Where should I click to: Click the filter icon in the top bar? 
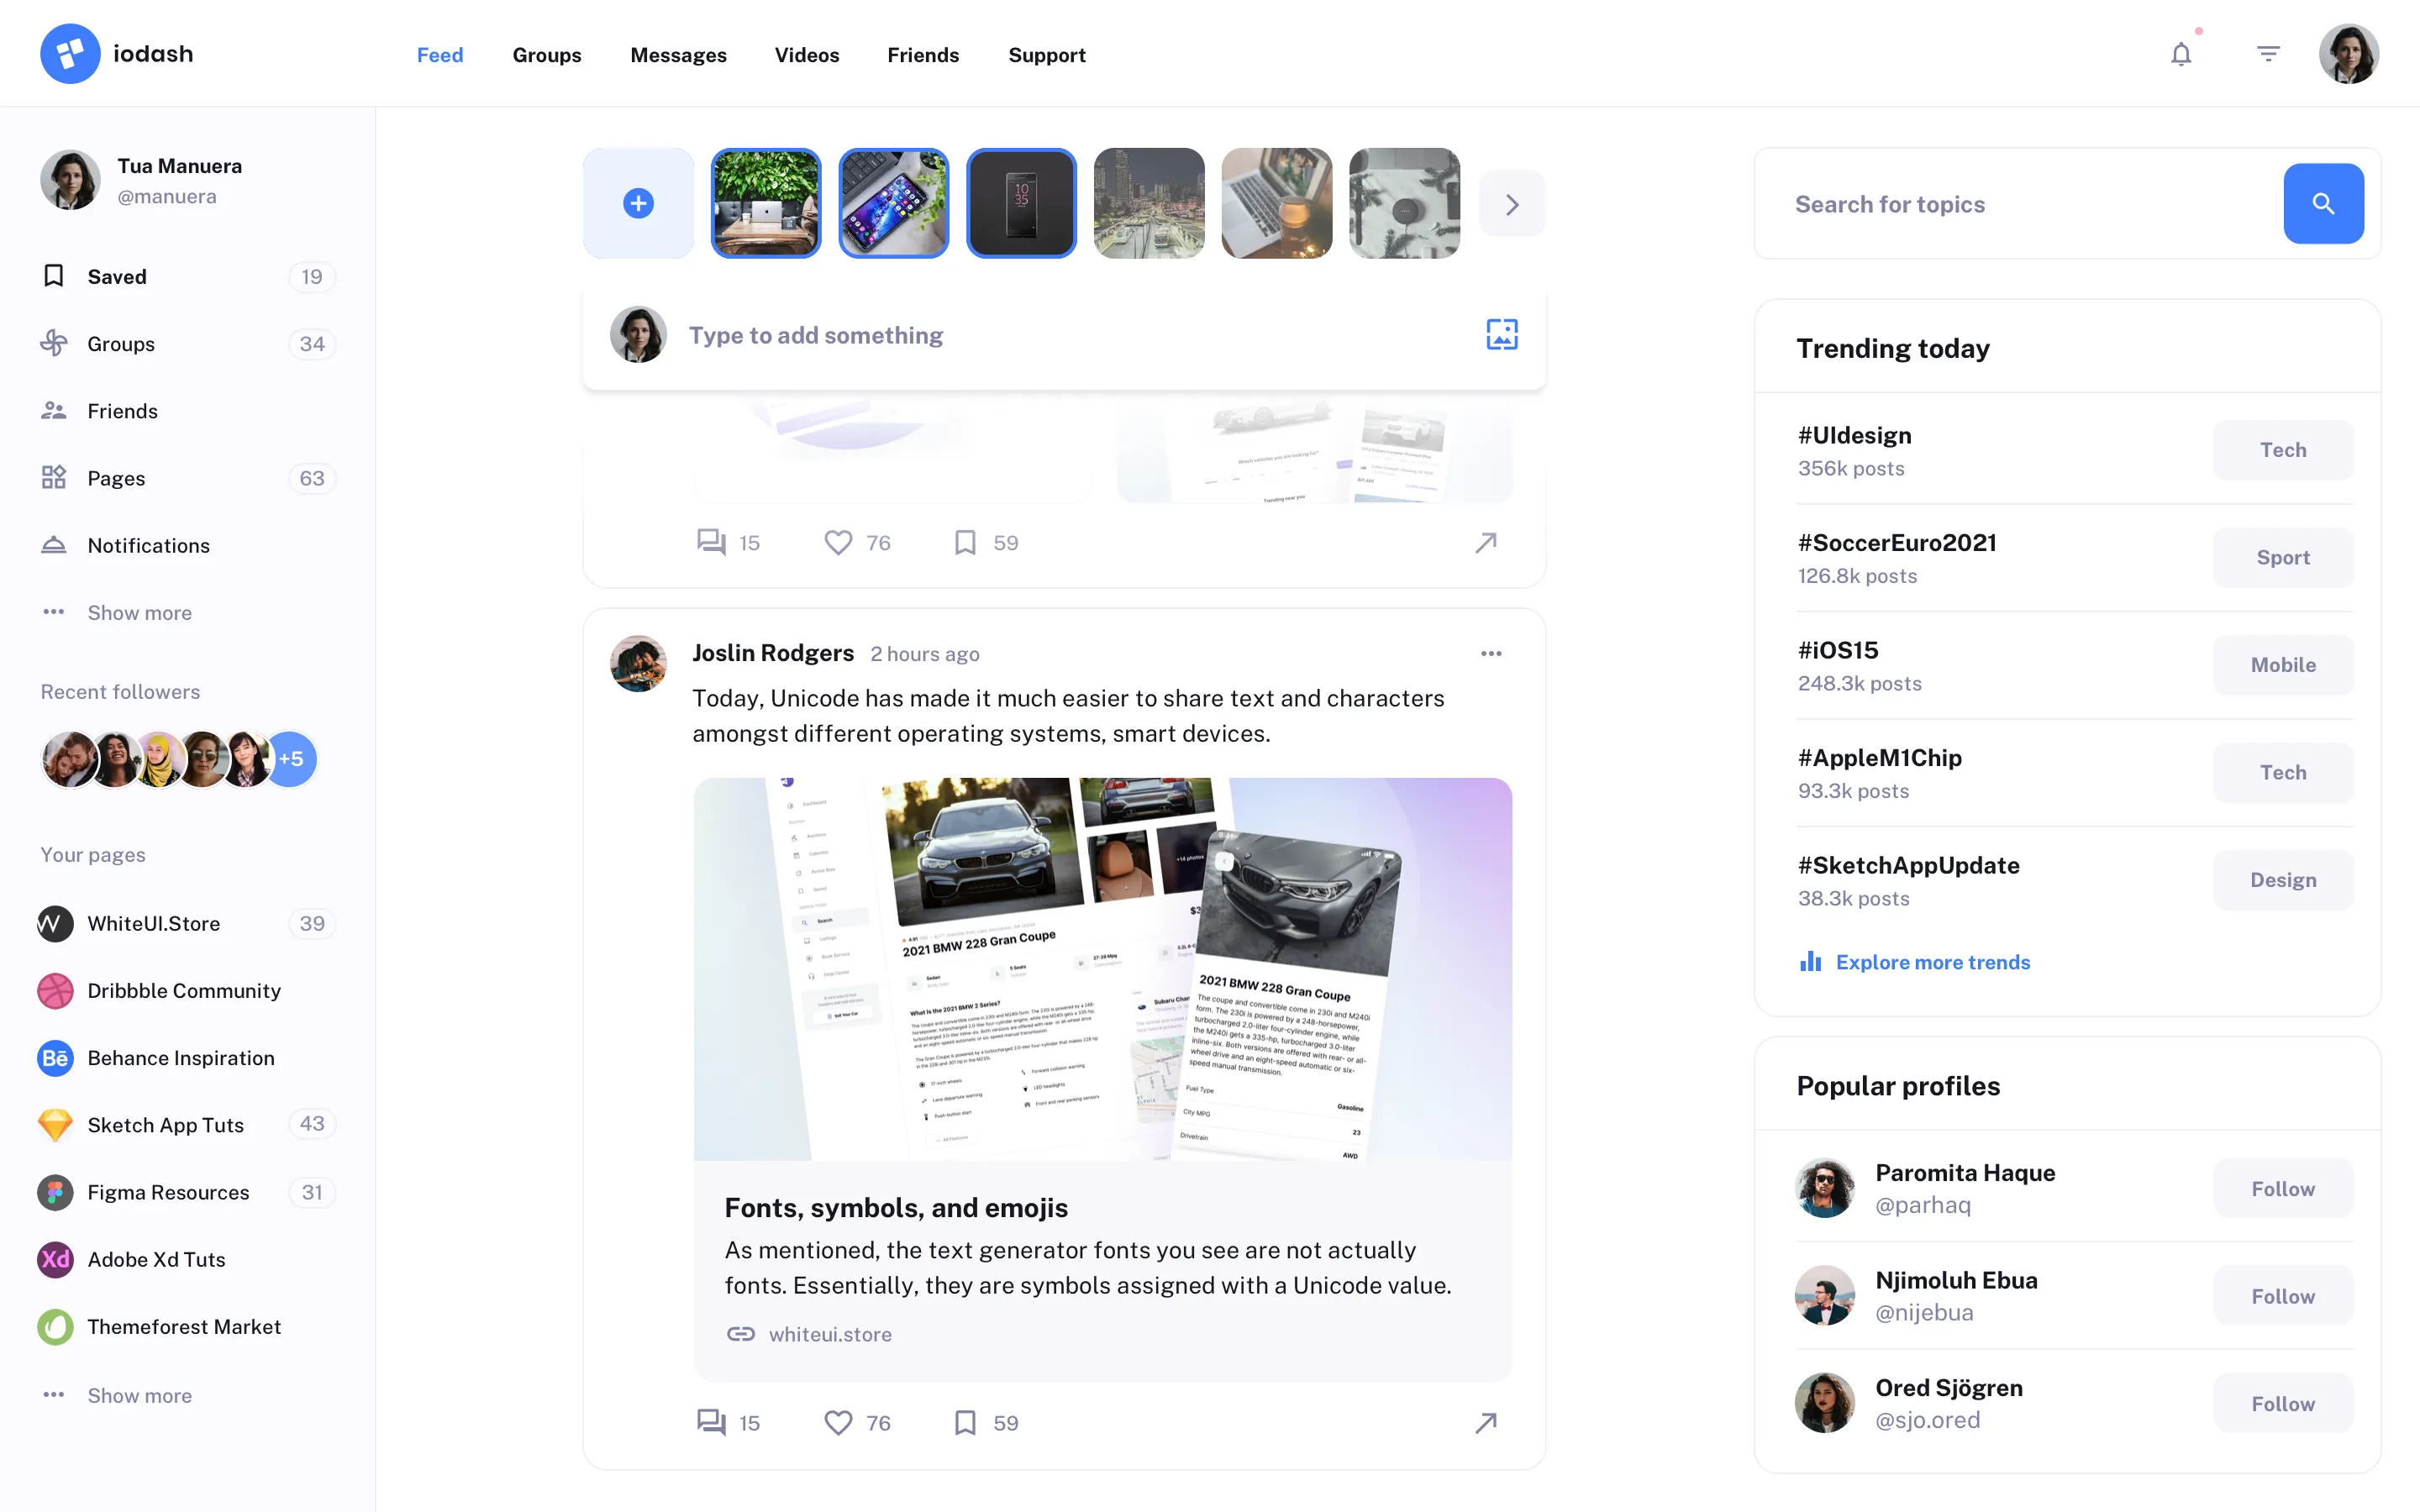click(2268, 53)
